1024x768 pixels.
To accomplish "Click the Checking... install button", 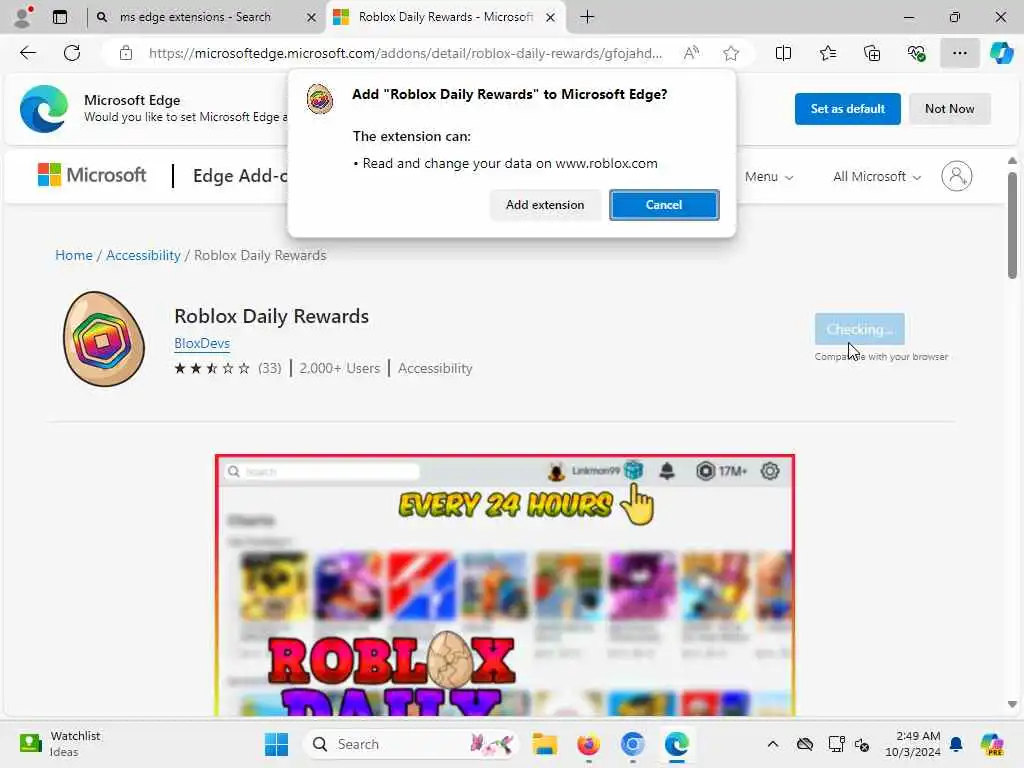I will 859,328.
